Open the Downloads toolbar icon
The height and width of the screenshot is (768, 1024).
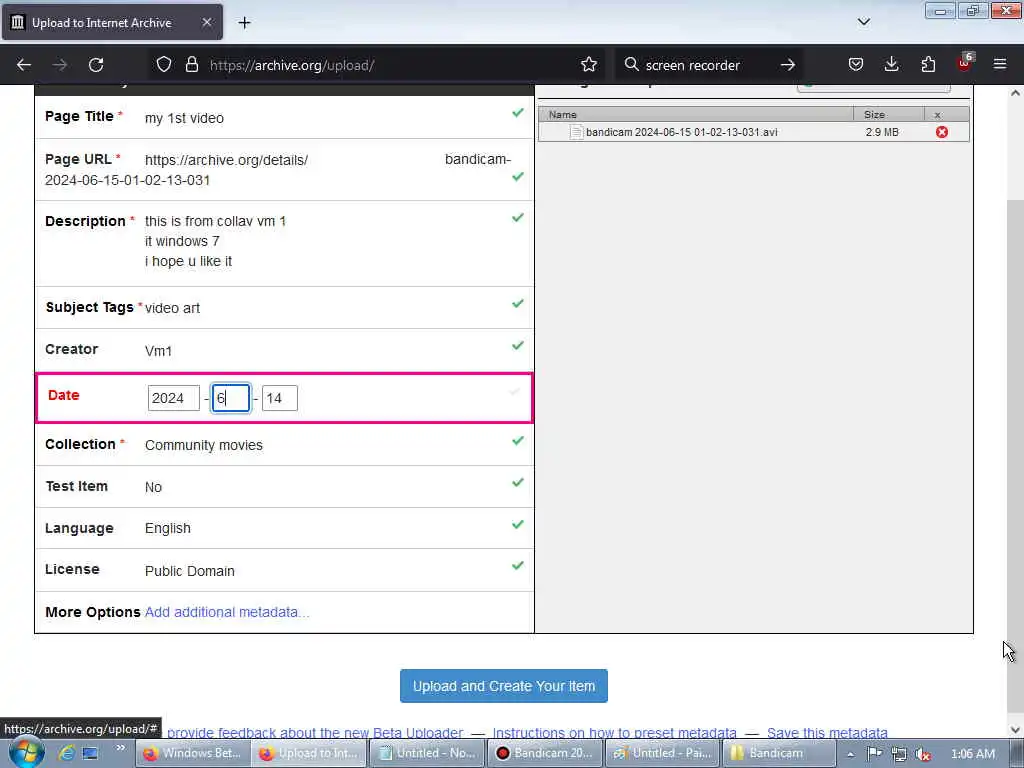tap(891, 65)
